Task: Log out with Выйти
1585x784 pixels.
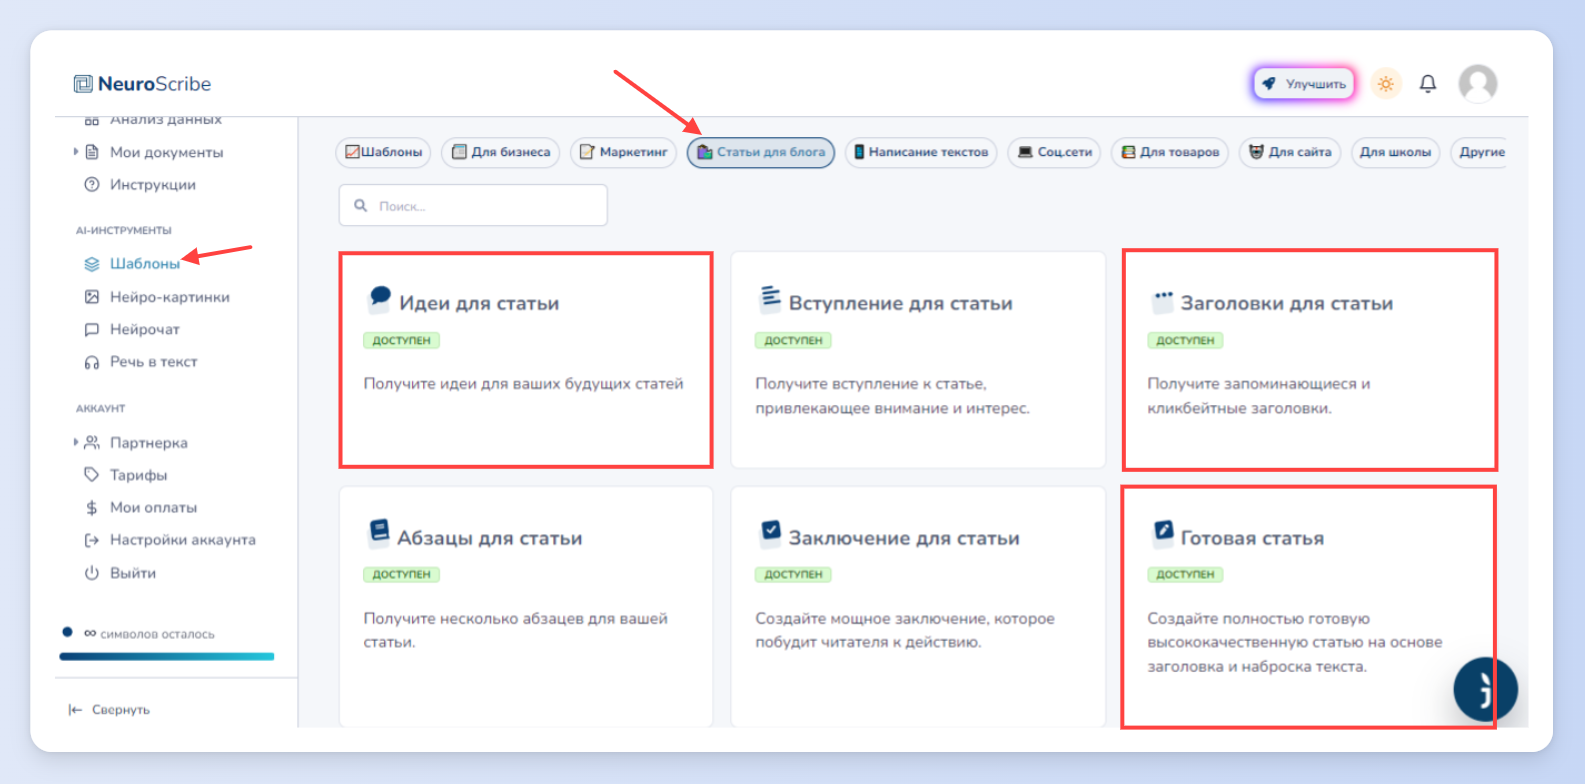Action: click(133, 573)
